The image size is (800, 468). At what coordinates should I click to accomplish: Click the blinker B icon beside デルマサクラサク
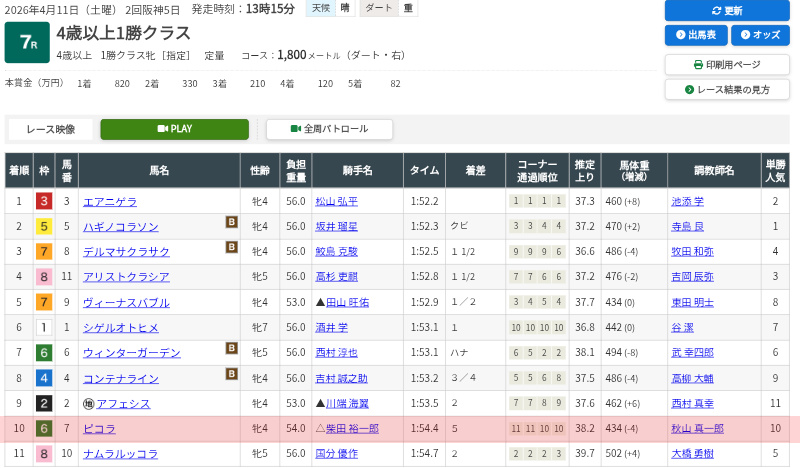click(x=231, y=247)
